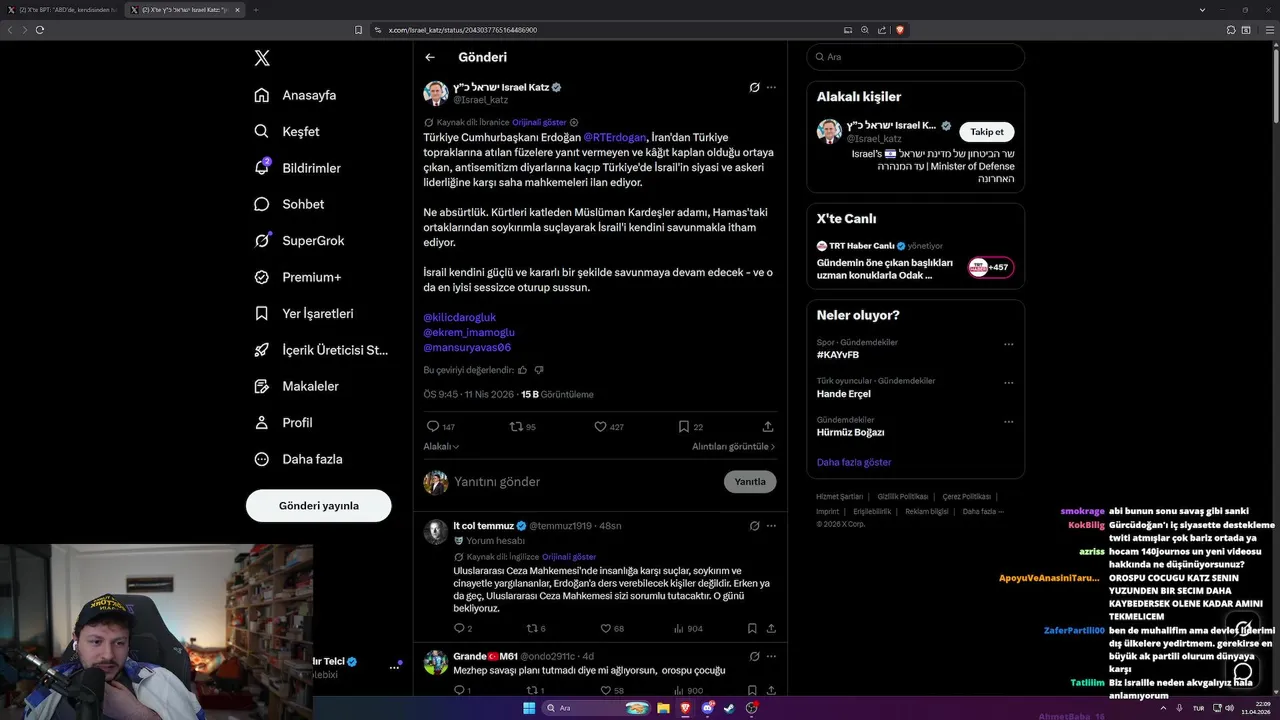The image size is (1280, 720).
Task: Open Bildirimler notifications
Action: (297, 168)
